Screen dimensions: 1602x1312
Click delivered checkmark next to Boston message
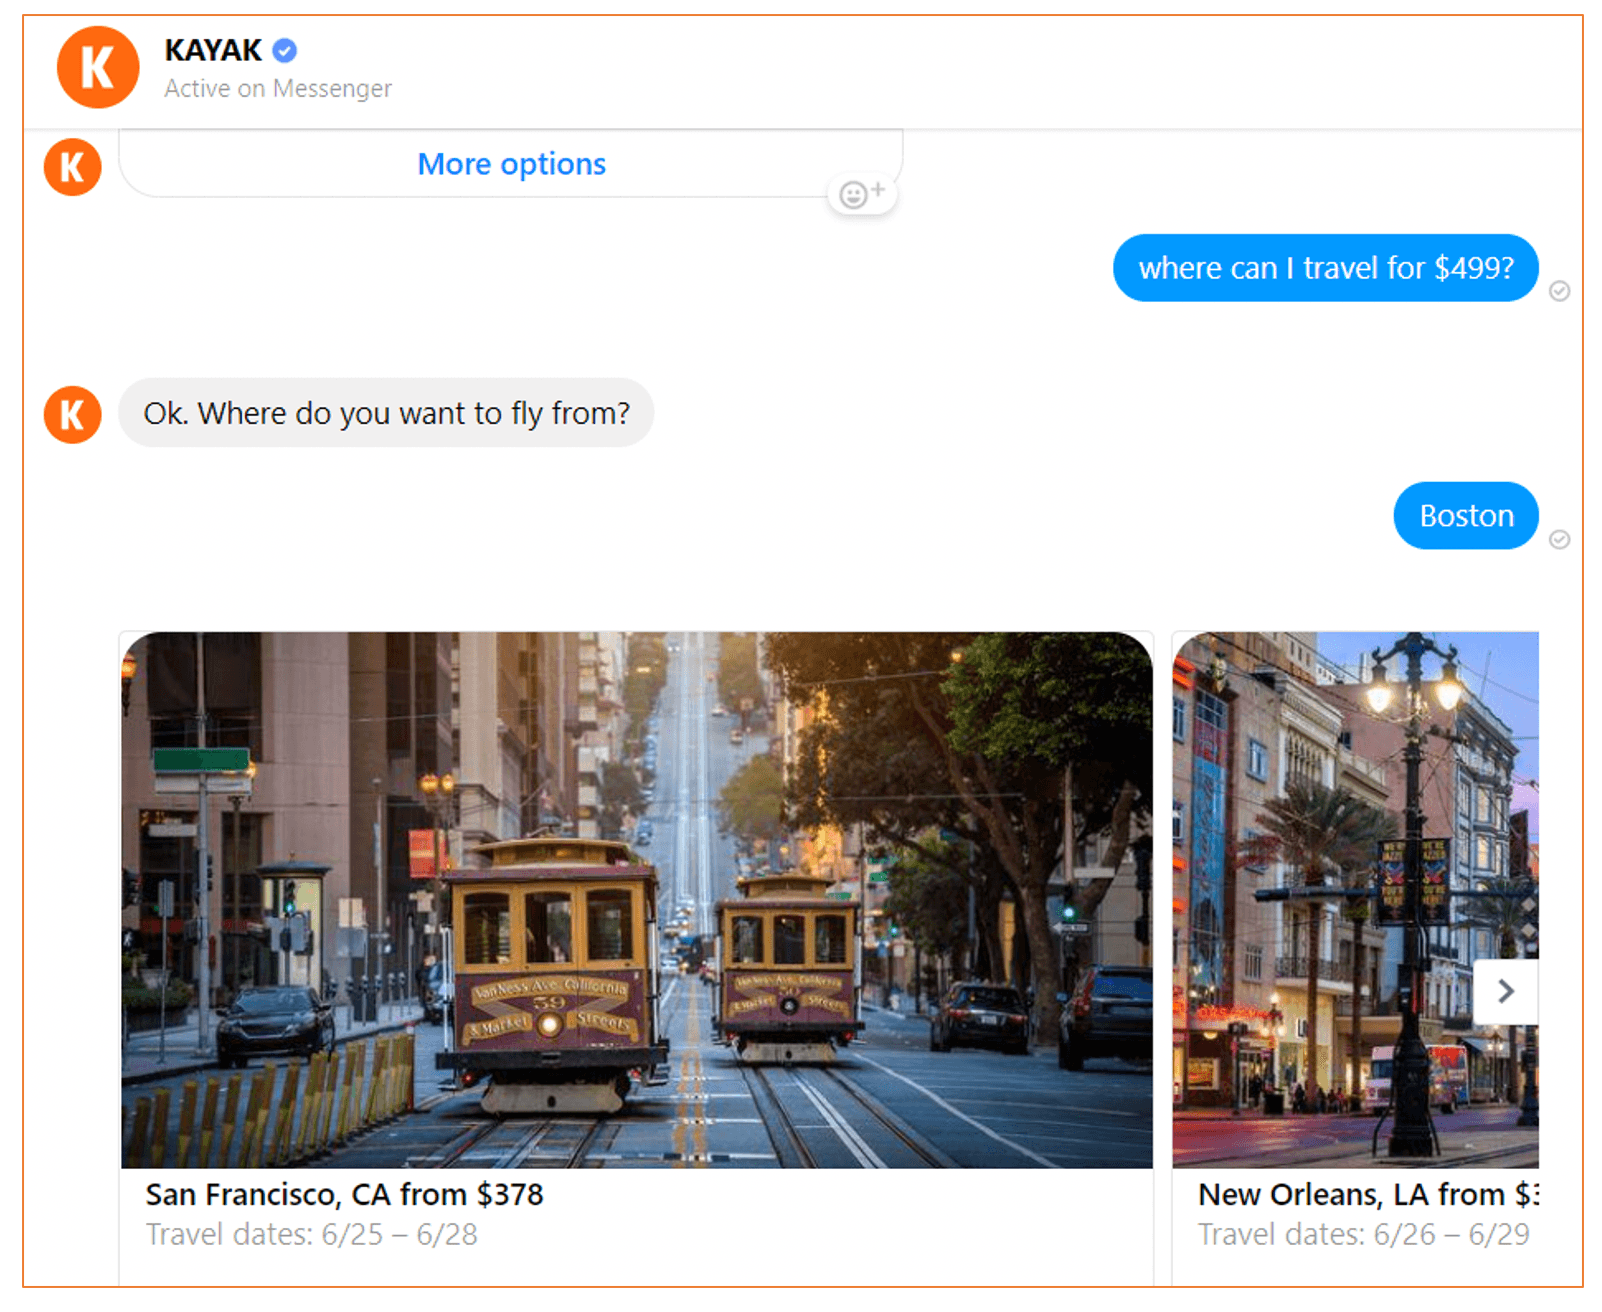pyautogui.click(x=1559, y=540)
